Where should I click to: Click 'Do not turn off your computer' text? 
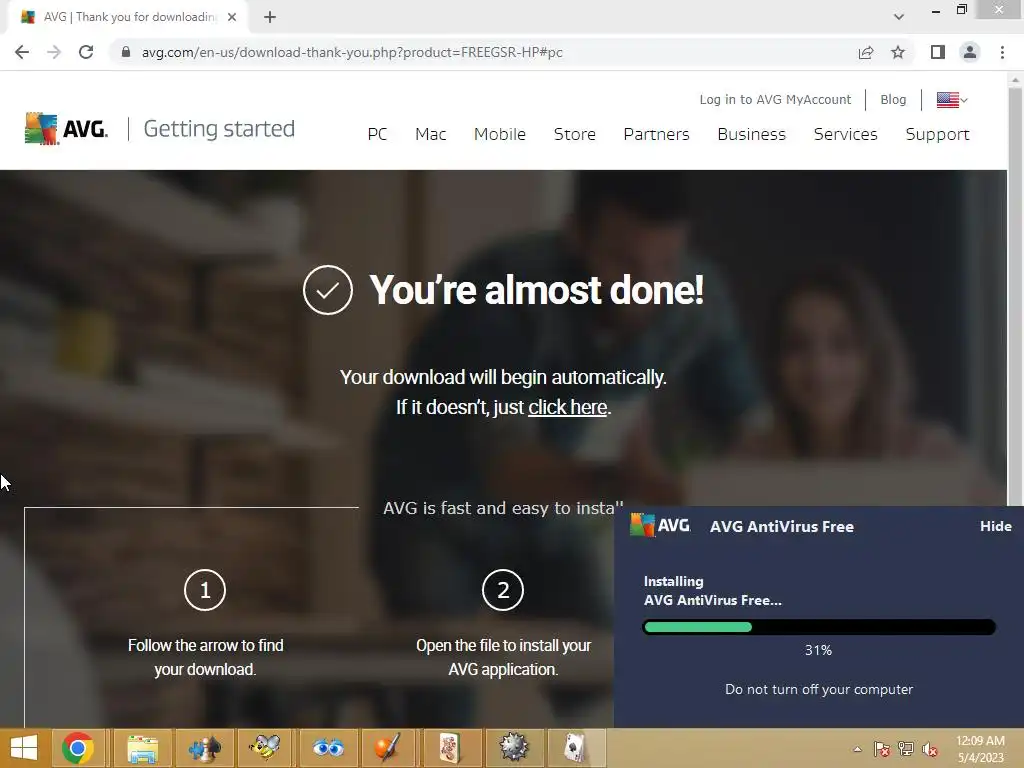tap(819, 689)
